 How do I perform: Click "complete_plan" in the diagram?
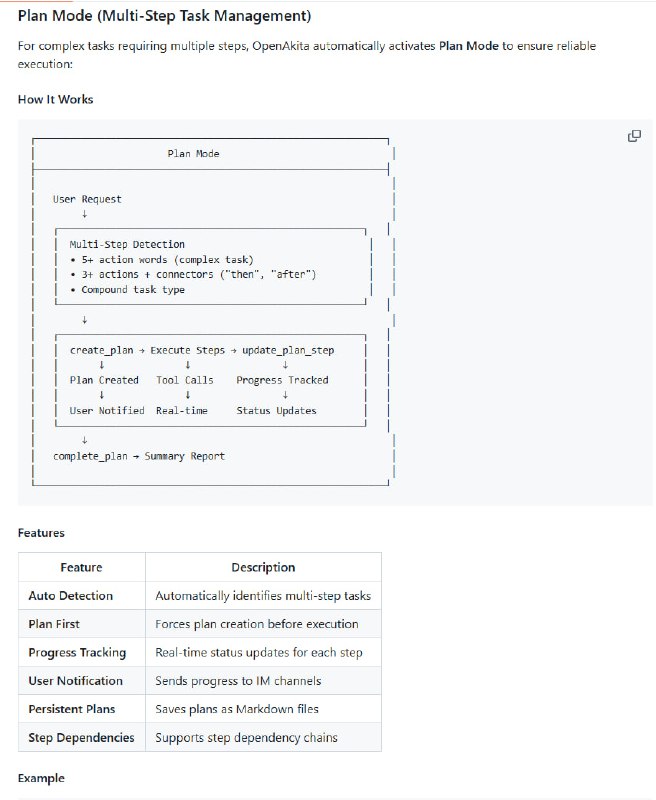coord(90,456)
